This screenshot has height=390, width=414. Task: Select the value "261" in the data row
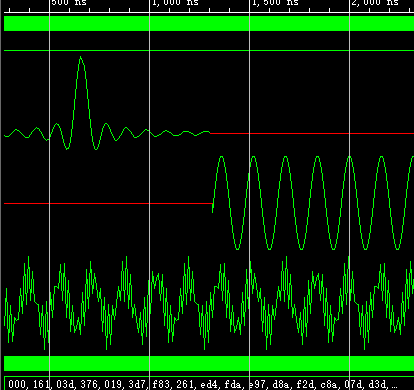pyautogui.click(x=185, y=384)
